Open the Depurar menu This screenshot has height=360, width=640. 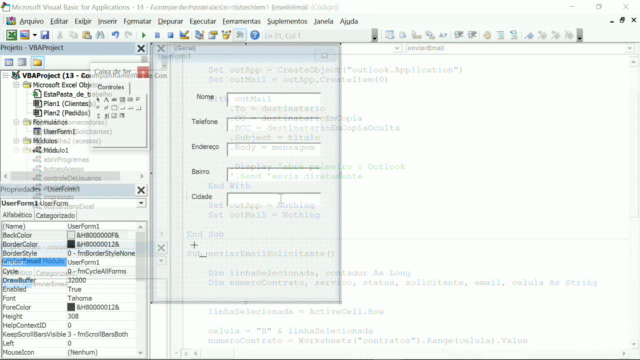tap(170, 21)
